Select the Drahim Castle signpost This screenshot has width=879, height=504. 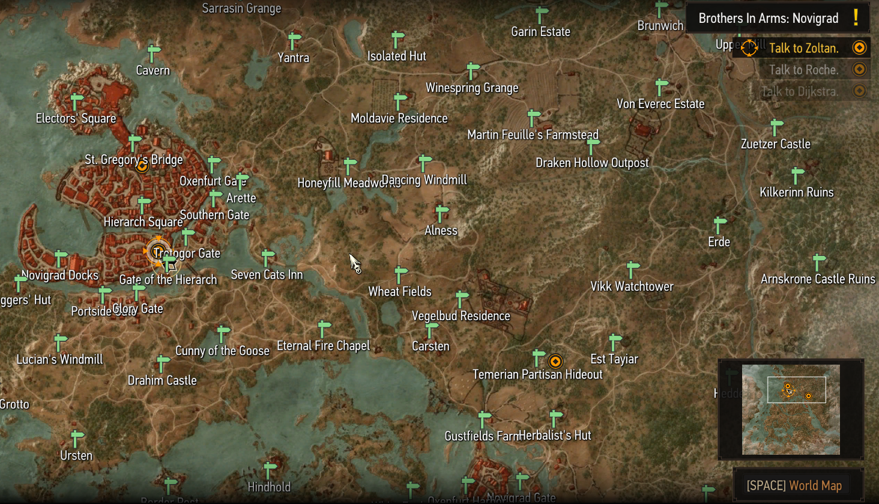point(163,363)
